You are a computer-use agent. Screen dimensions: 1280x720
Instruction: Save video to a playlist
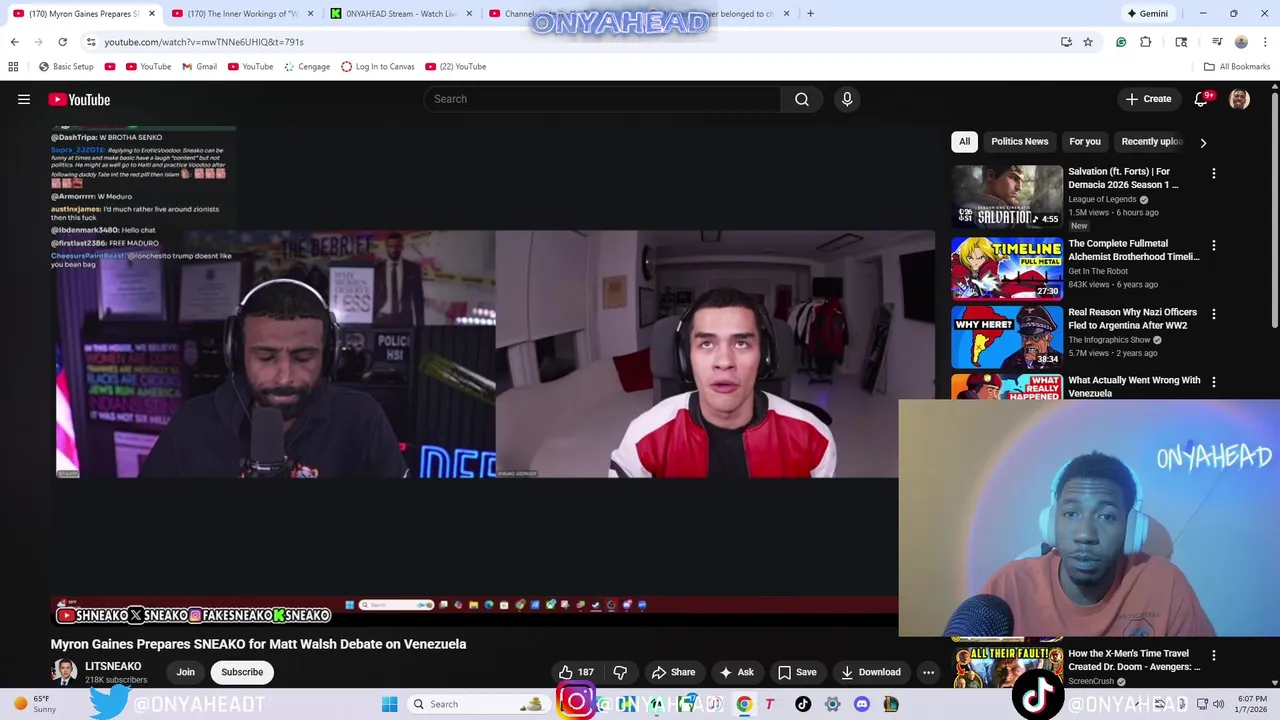(797, 672)
